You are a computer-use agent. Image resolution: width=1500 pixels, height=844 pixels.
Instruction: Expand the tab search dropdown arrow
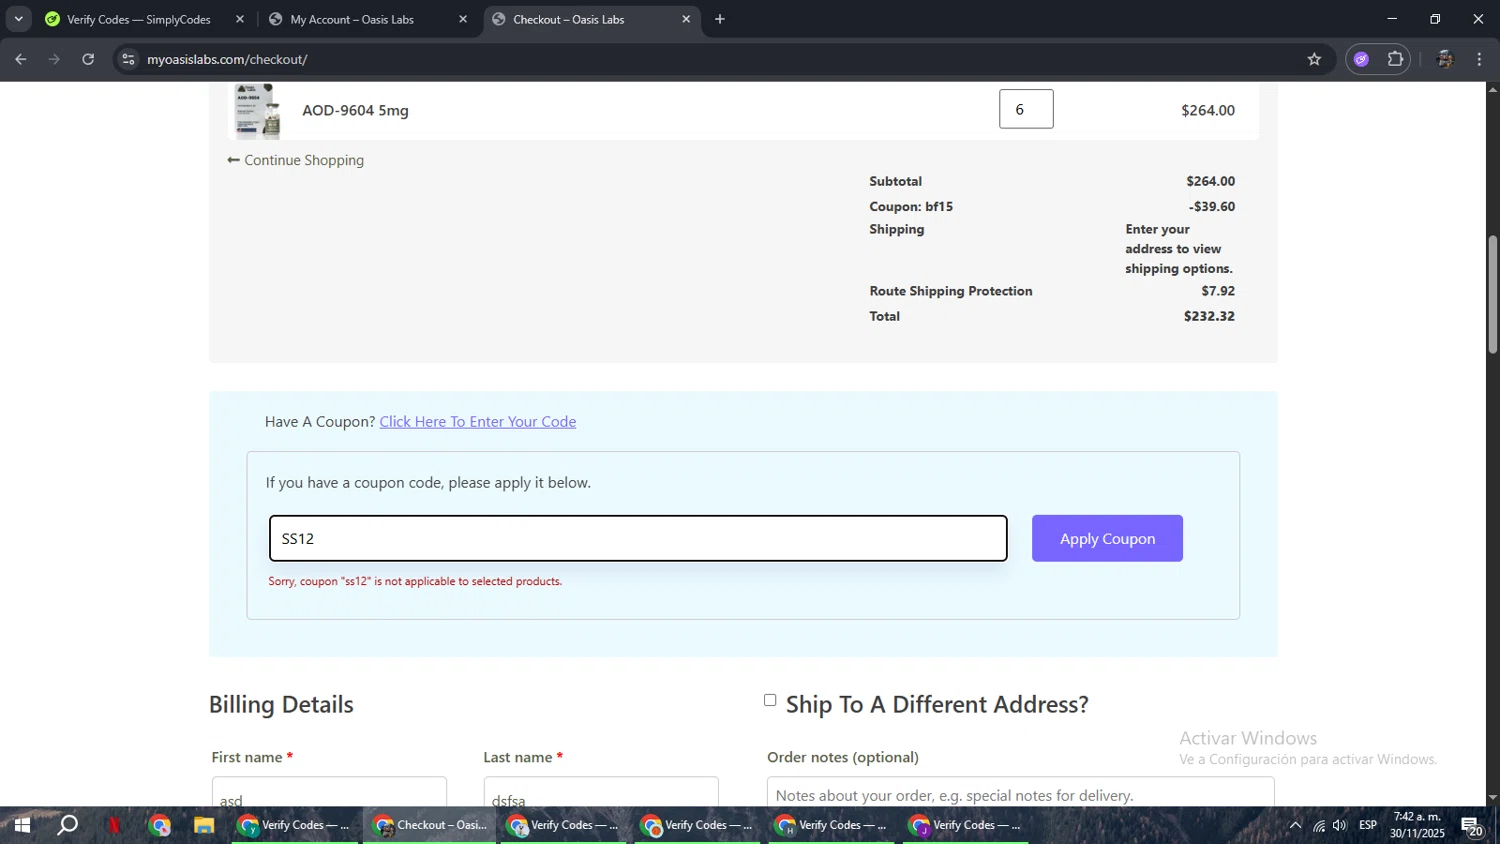pos(18,19)
